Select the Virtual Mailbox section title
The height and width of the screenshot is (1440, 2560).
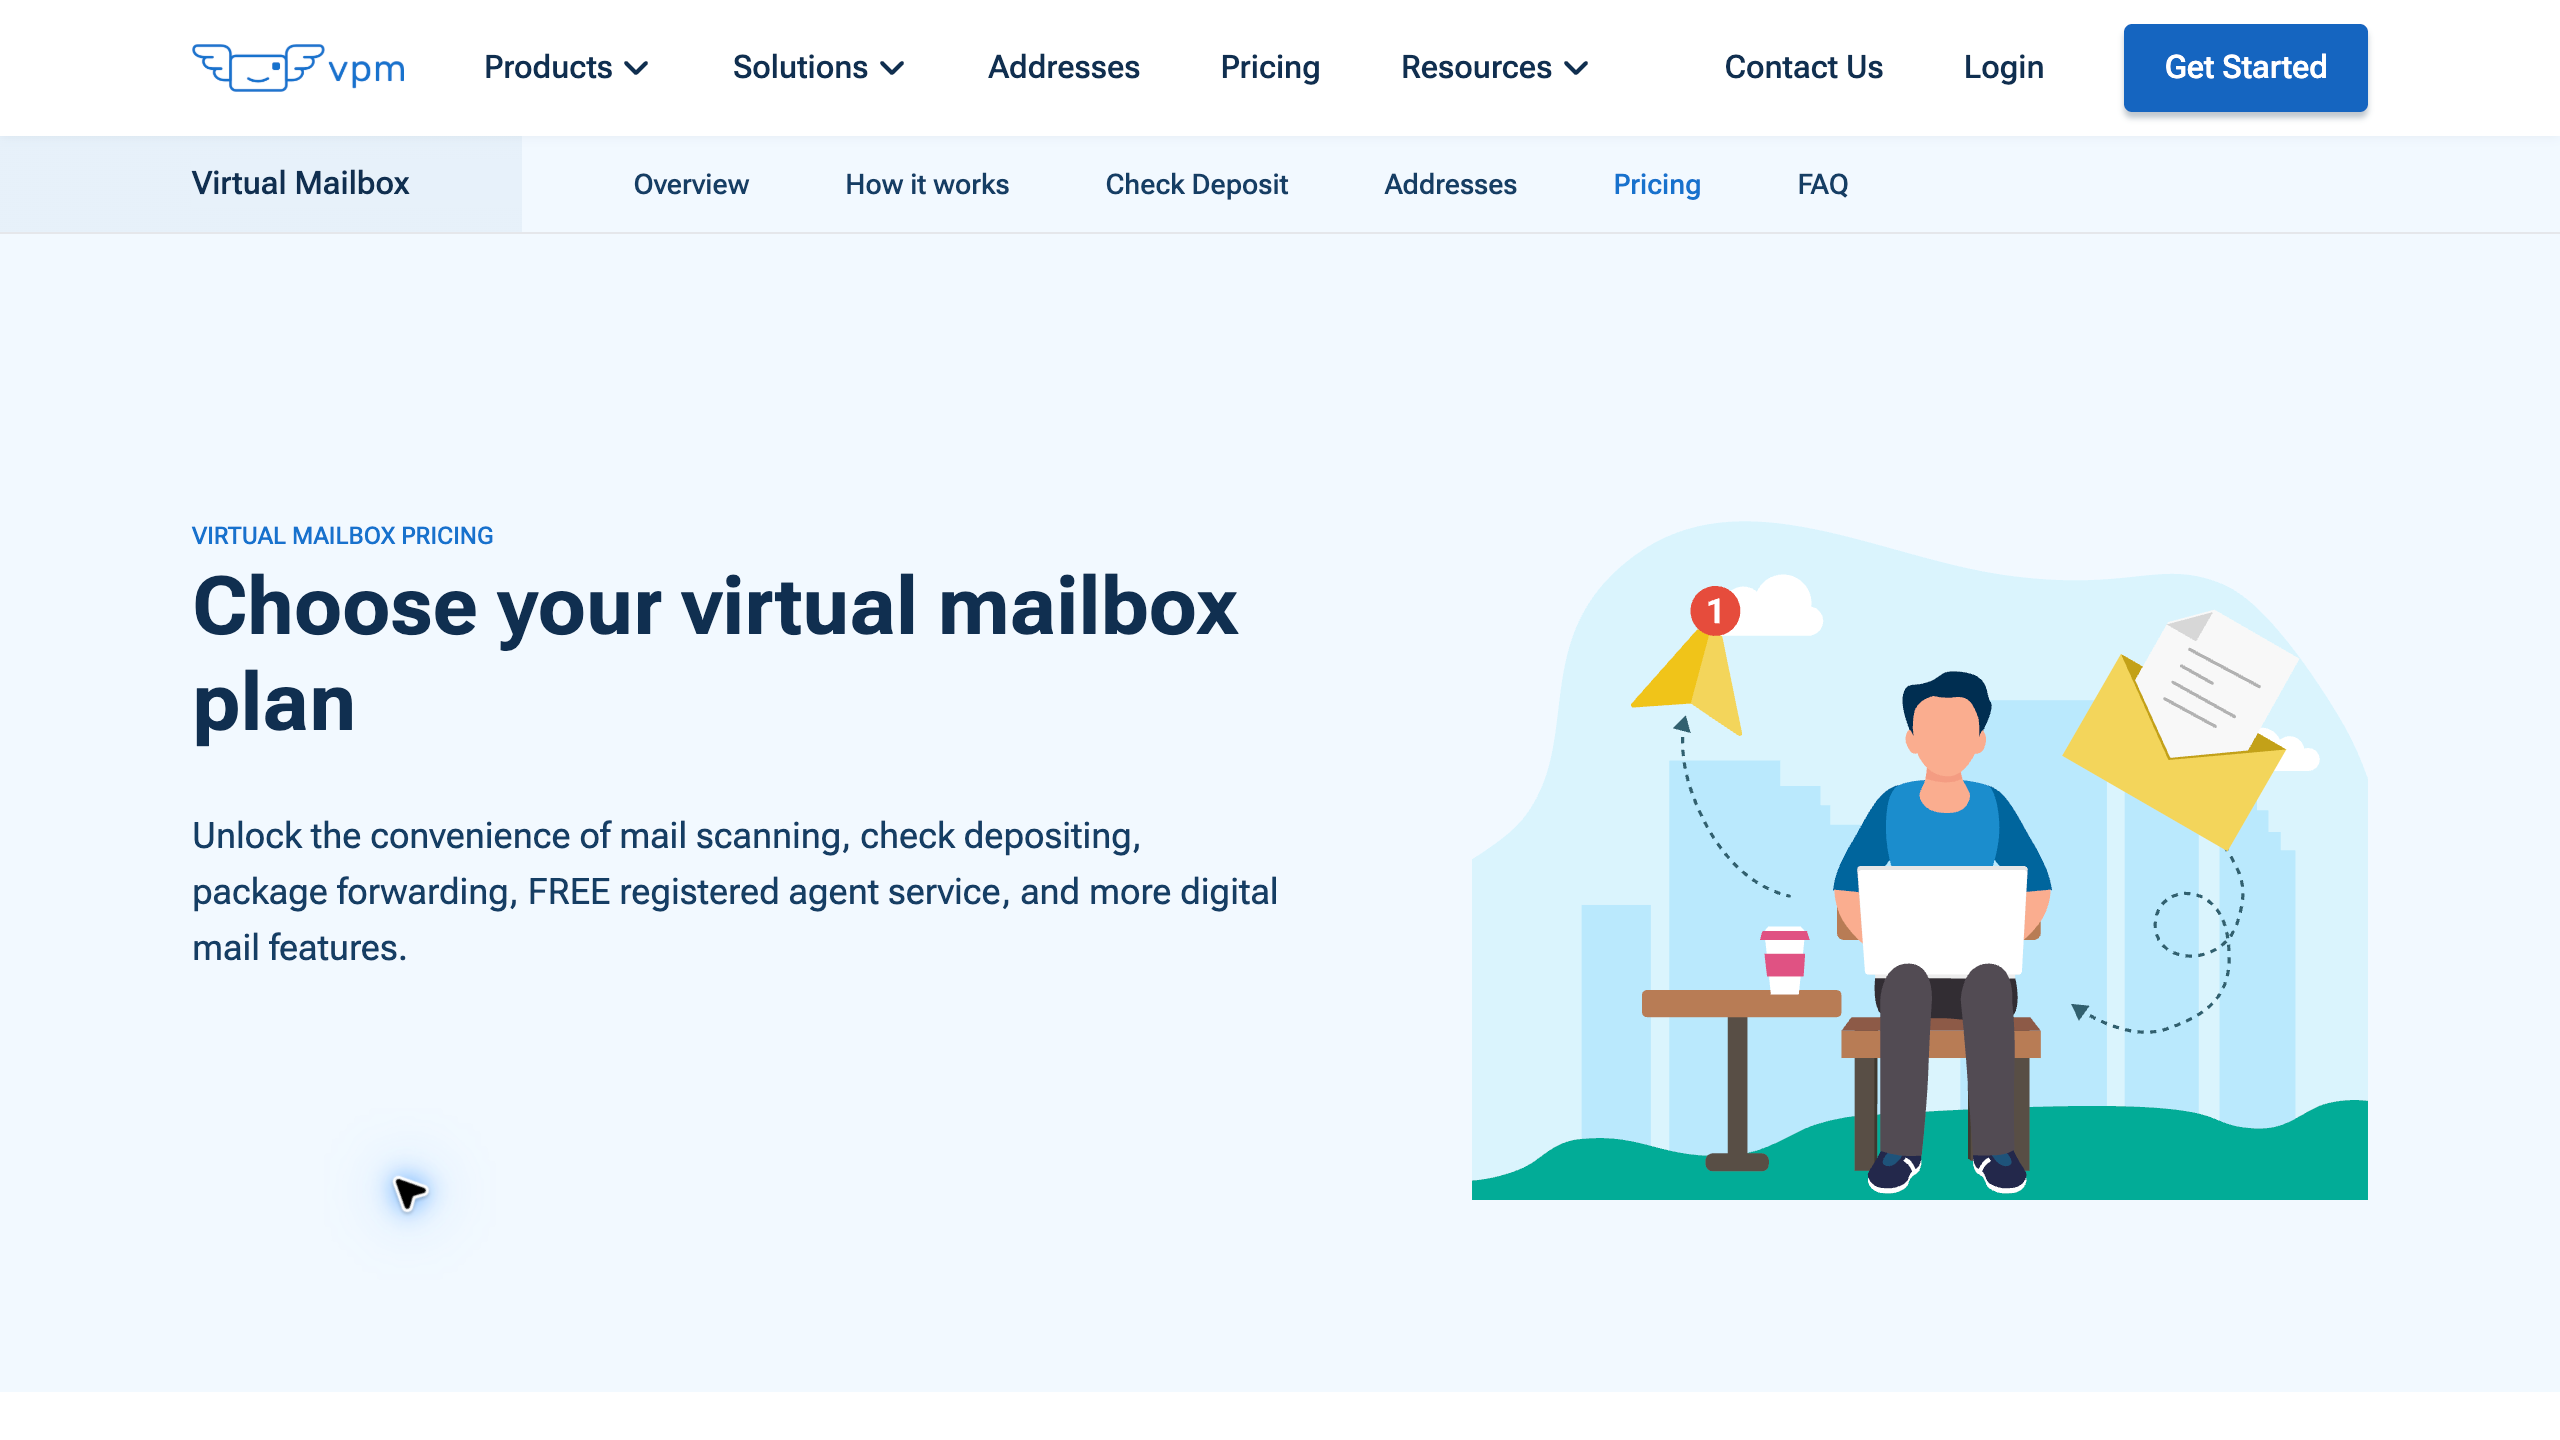(300, 183)
